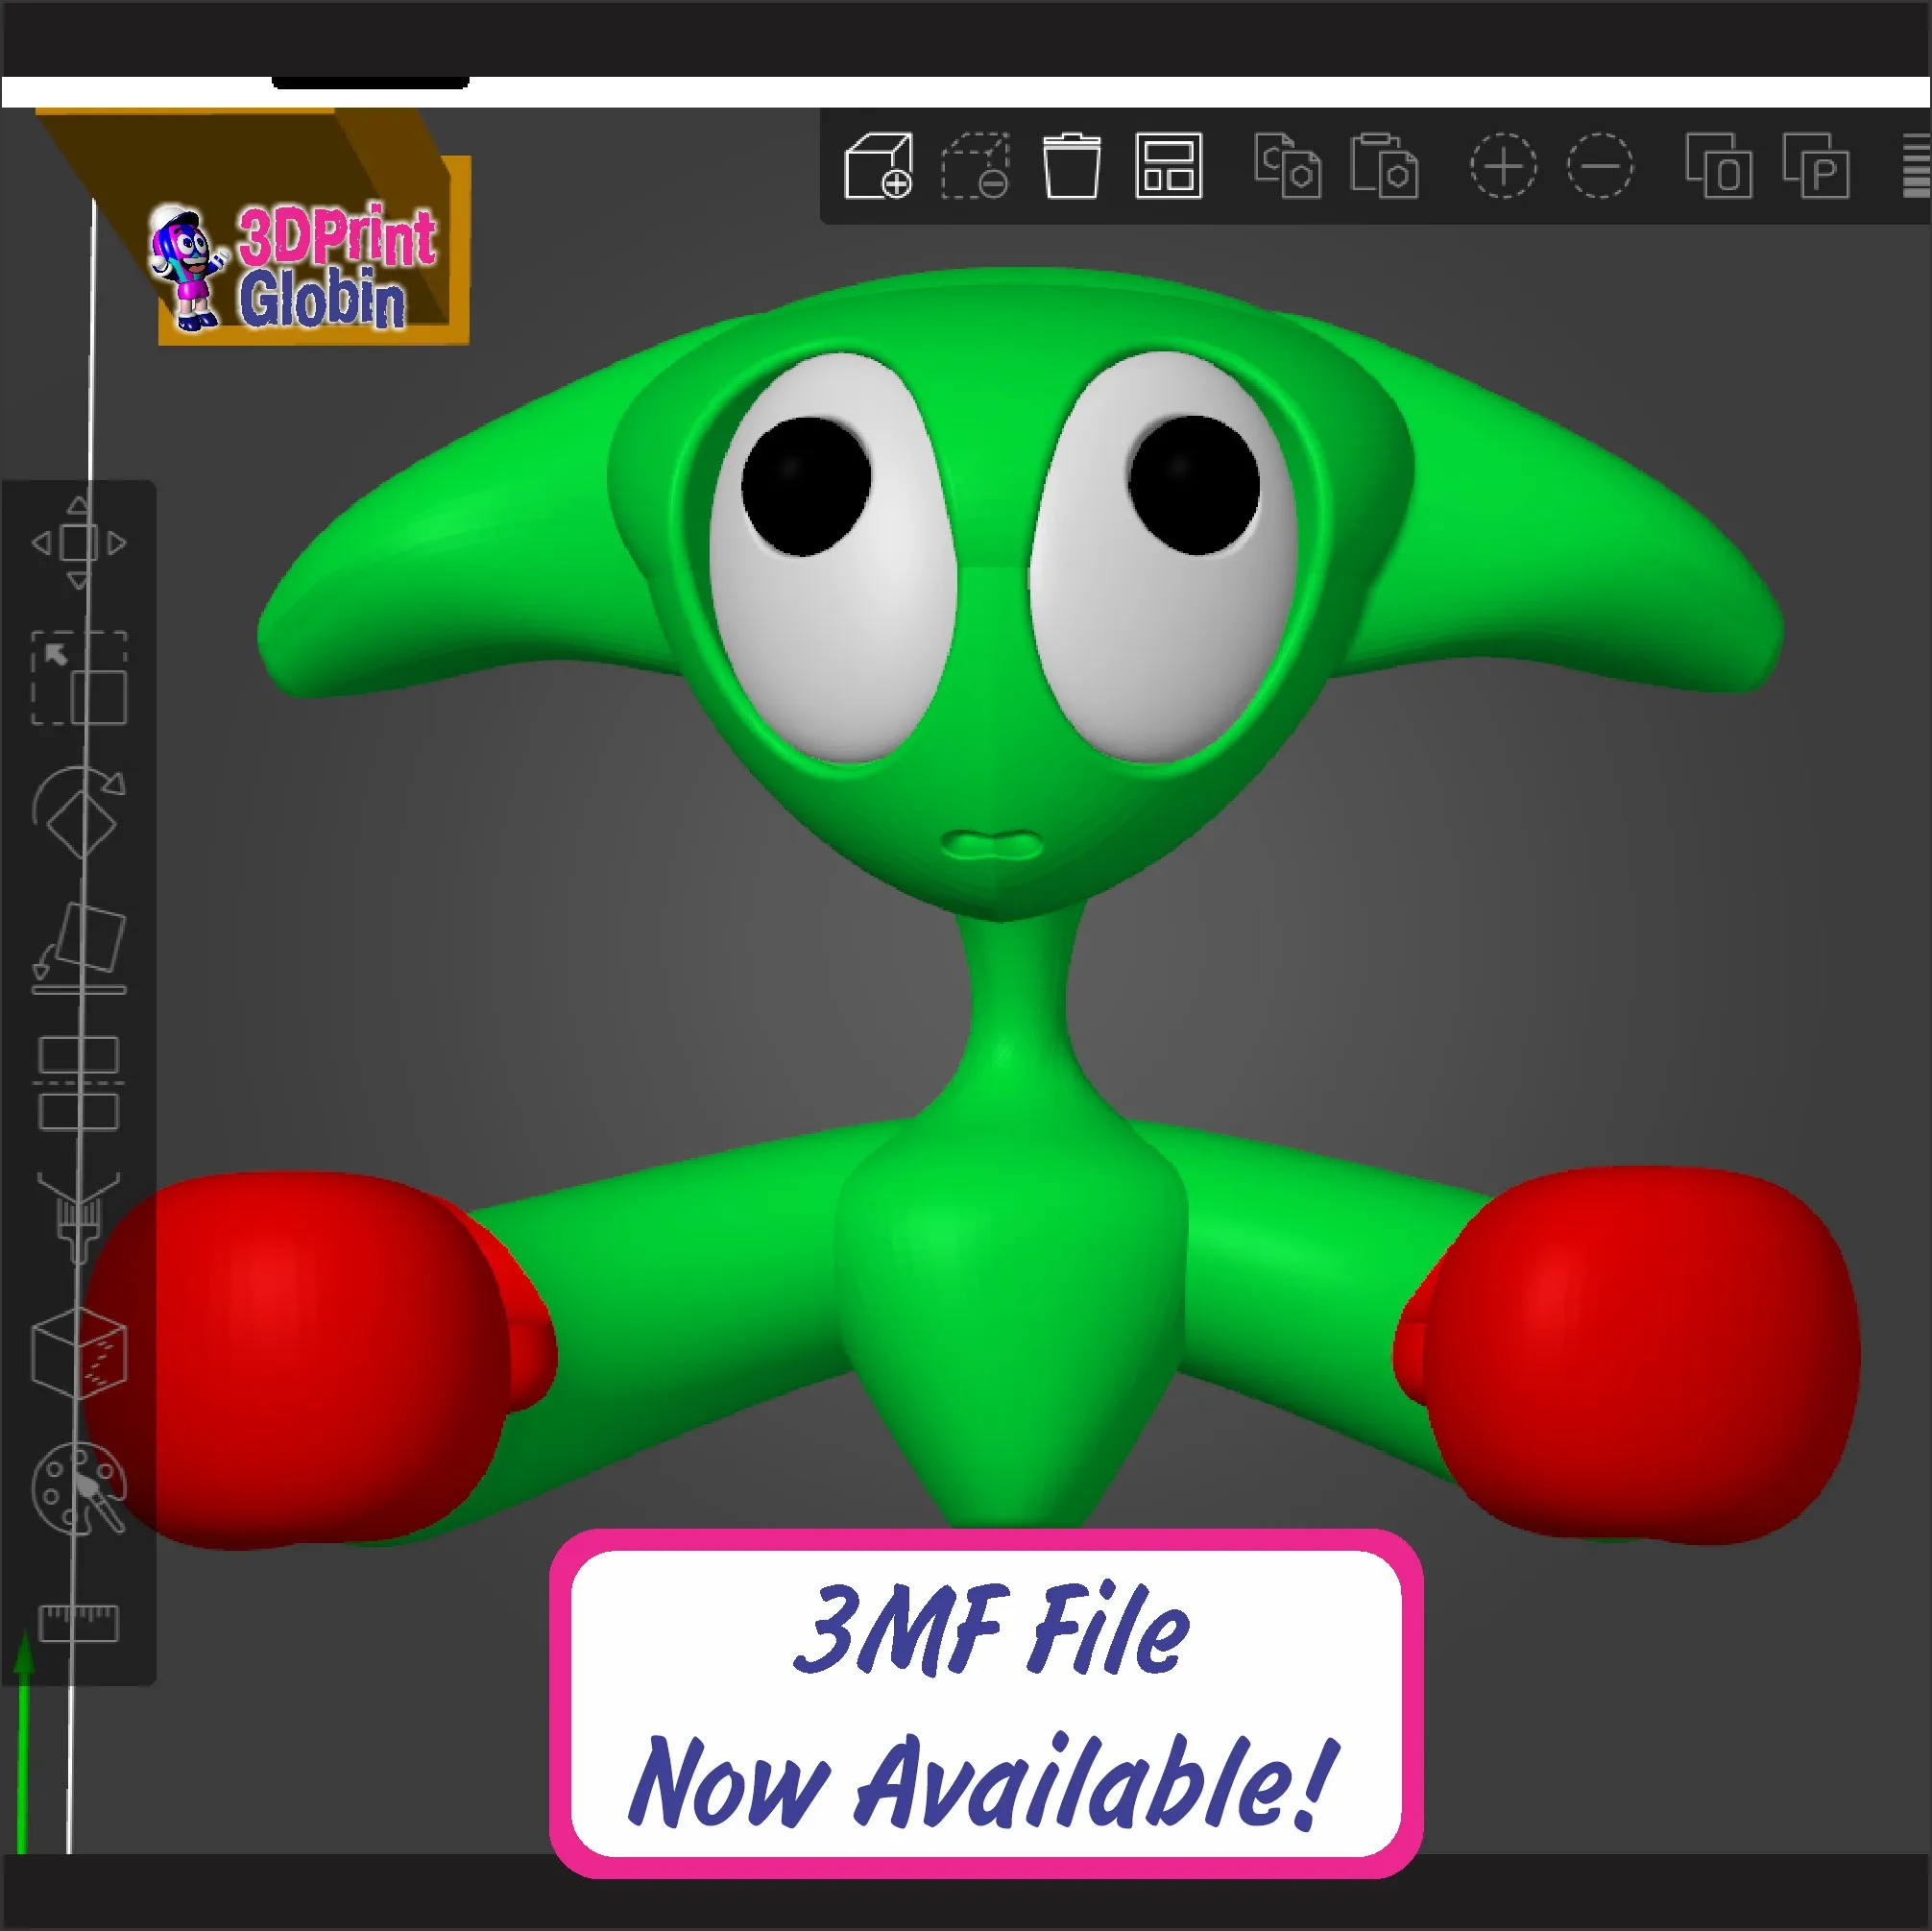The image size is (1932, 1931).
Task: Open the Seam painting cube tool
Action: pyautogui.click(x=79, y=1352)
